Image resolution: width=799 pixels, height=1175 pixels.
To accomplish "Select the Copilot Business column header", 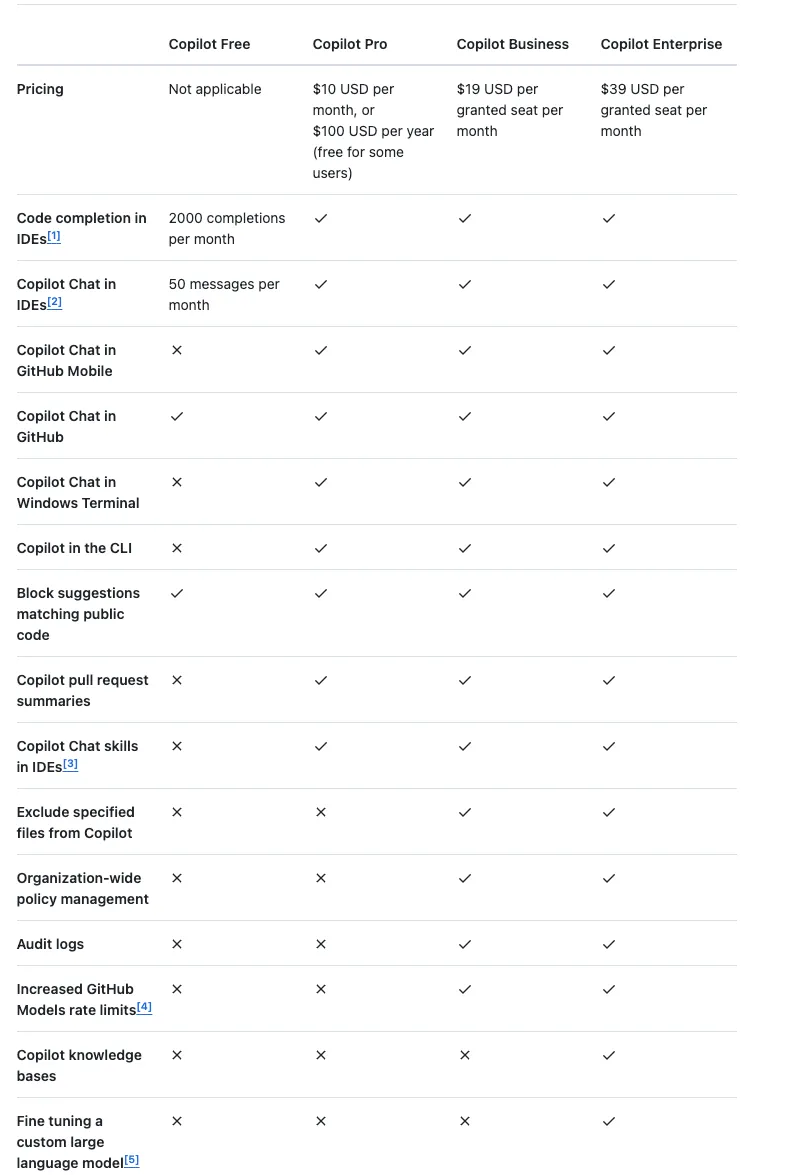I will coord(513,44).
